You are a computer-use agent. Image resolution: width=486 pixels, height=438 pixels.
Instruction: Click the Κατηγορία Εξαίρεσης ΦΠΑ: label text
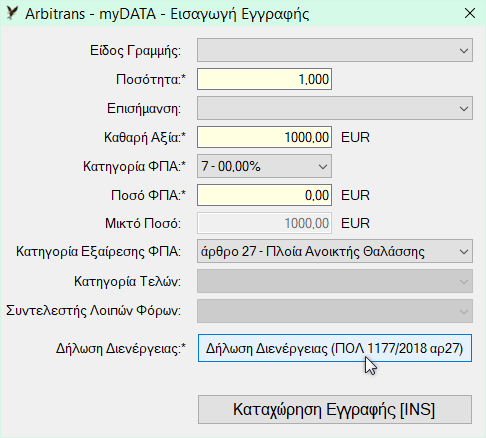tap(98, 252)
